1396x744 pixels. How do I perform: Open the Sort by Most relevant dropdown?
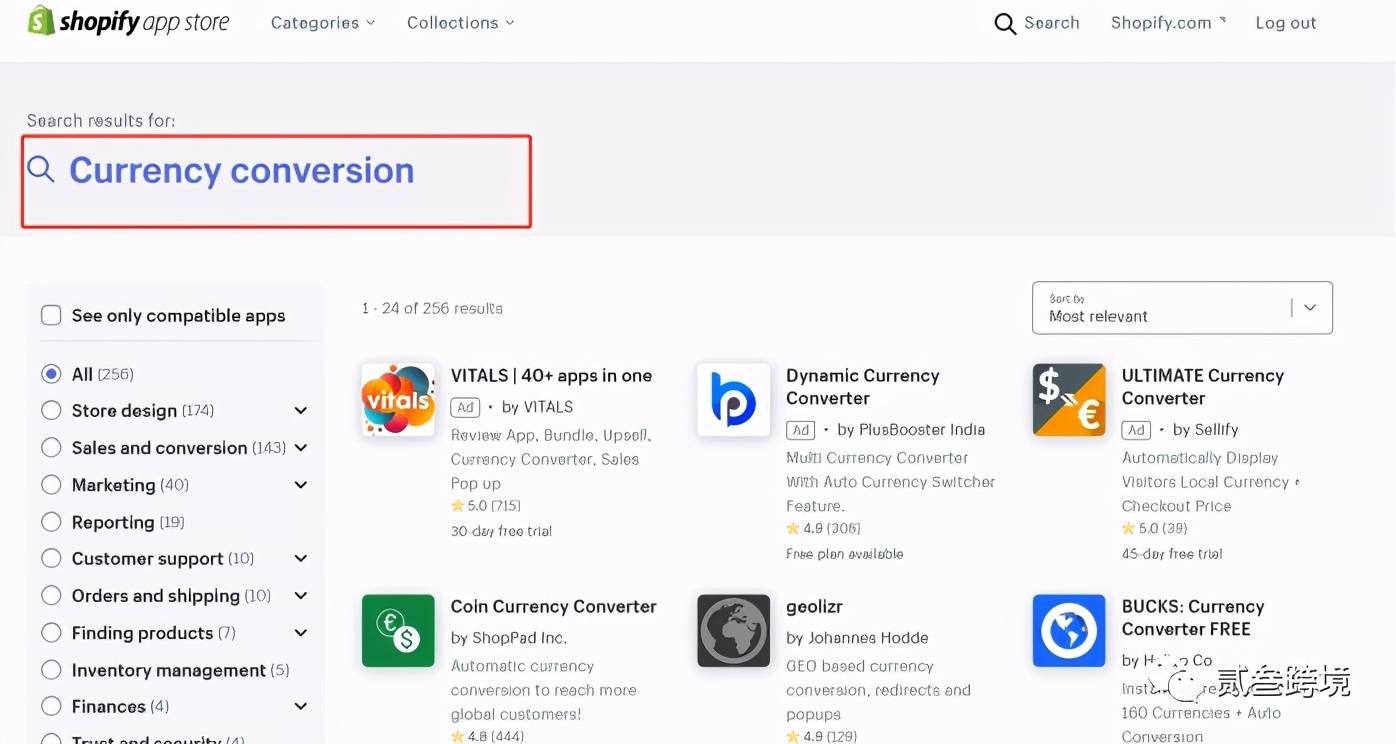click(x=1182, y=308)
